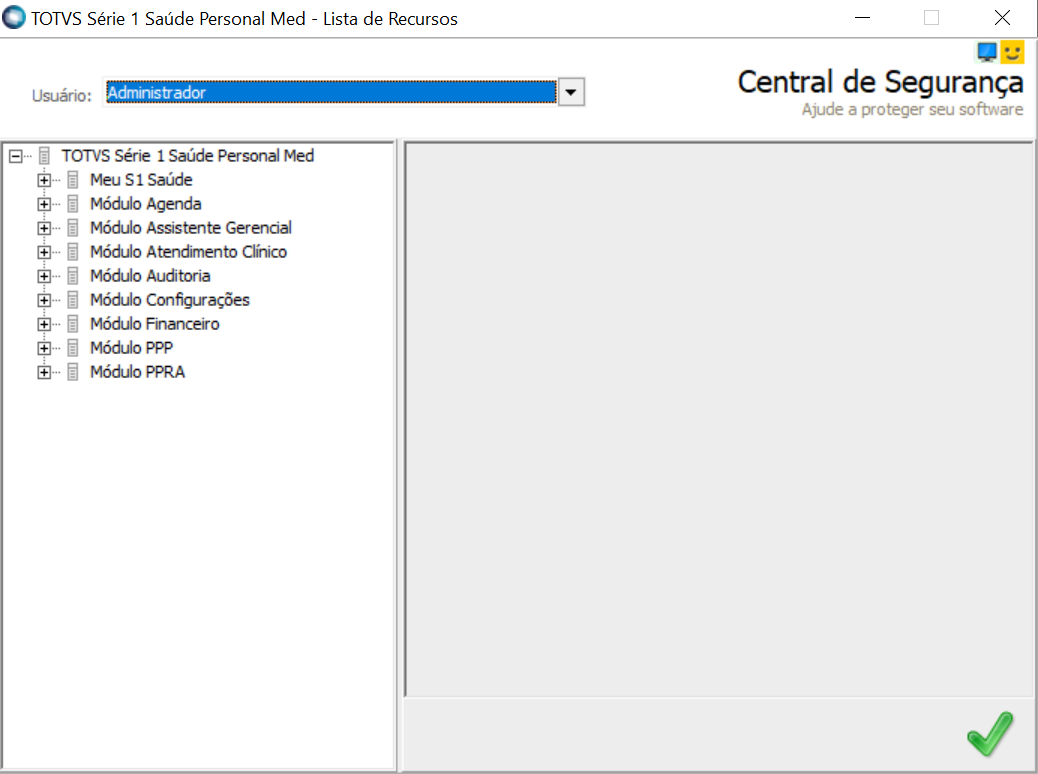This screenshot has height=774, width=1038.
Task: Close the Lista de Recursos window
Action: tap(1002, 18)
